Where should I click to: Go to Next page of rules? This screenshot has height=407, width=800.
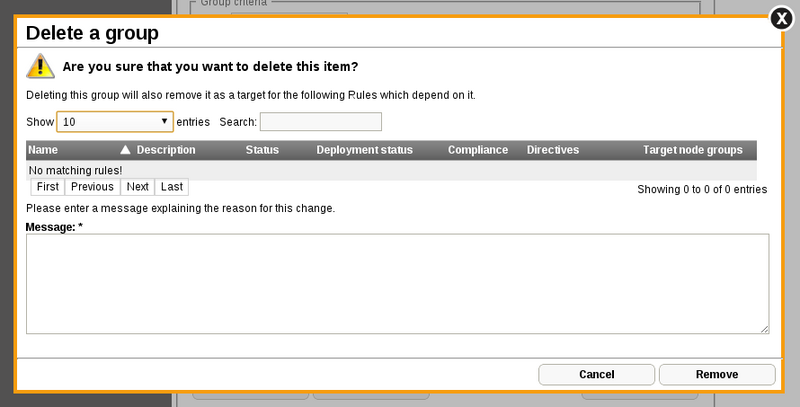point(138,187)
